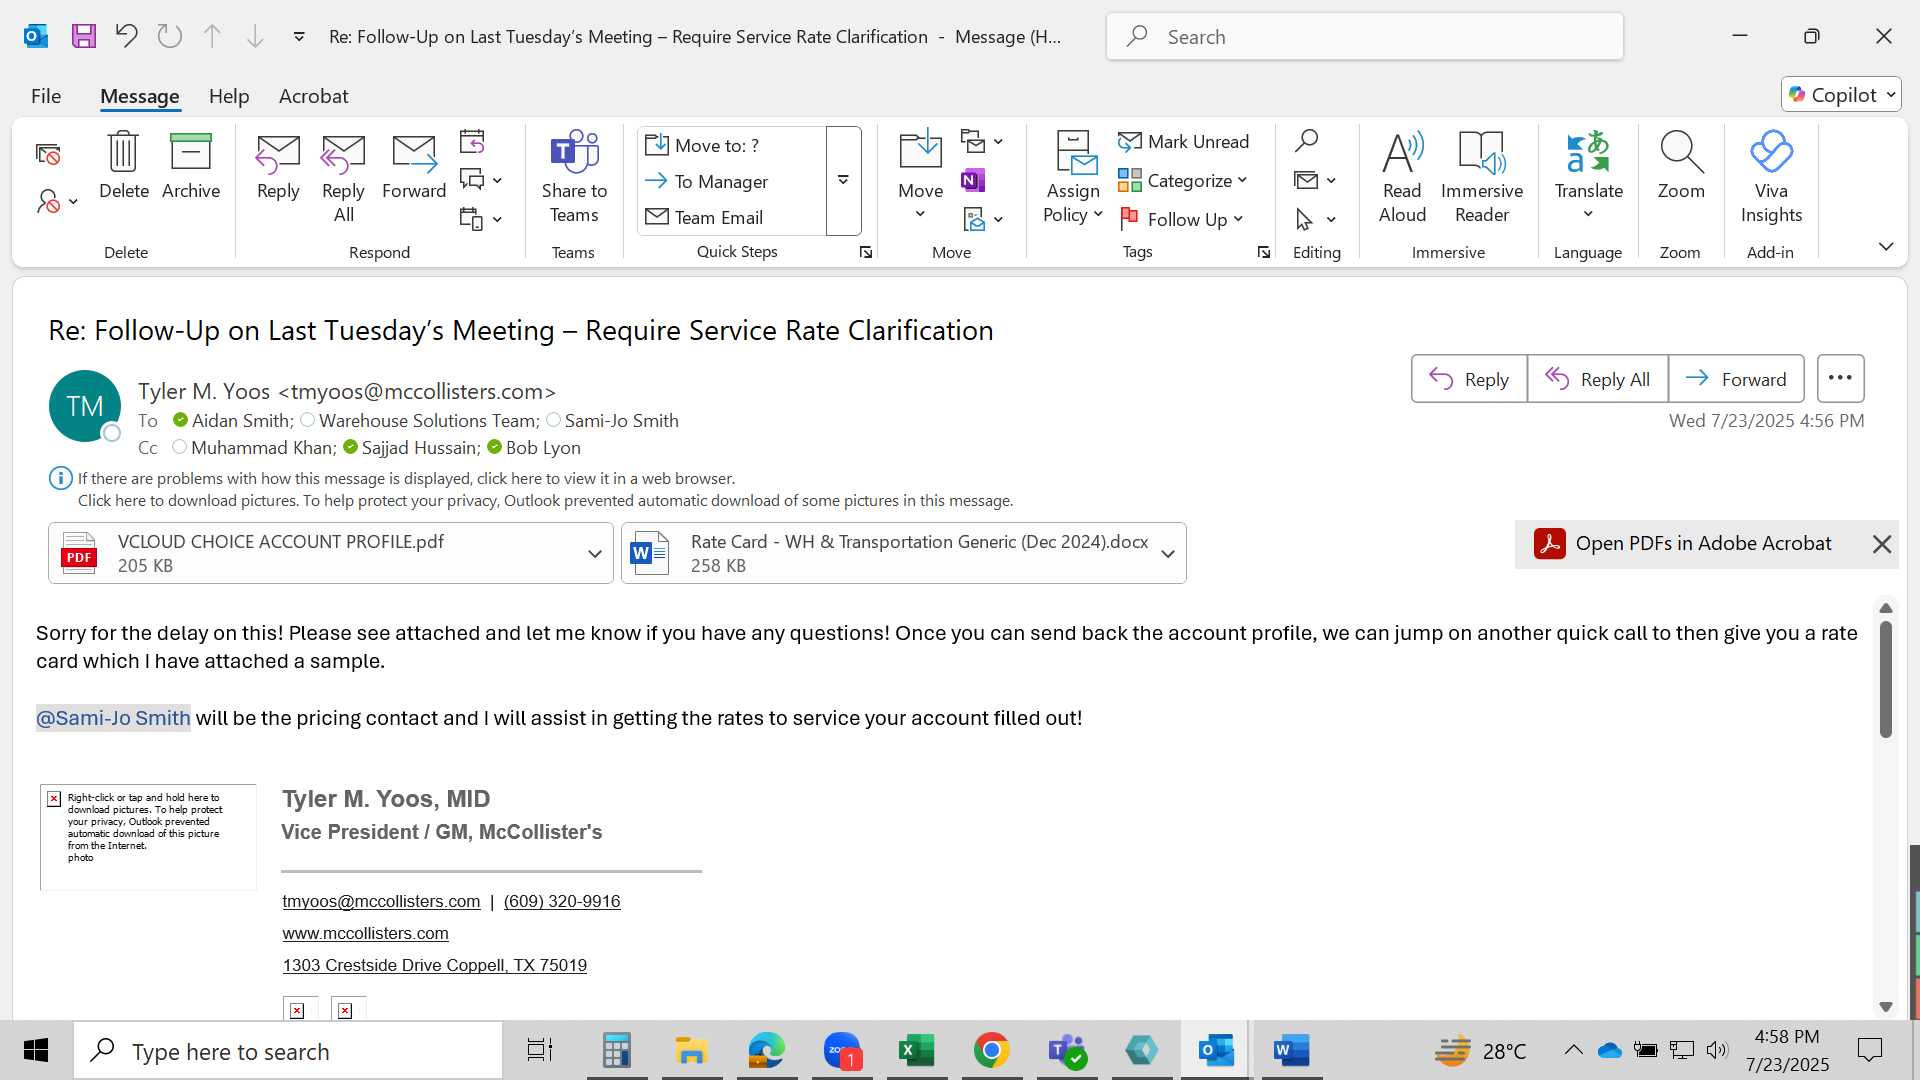Expand Rate Card docx attachment options
Screen dimensions: 1920x1080
click(1167, 553)
